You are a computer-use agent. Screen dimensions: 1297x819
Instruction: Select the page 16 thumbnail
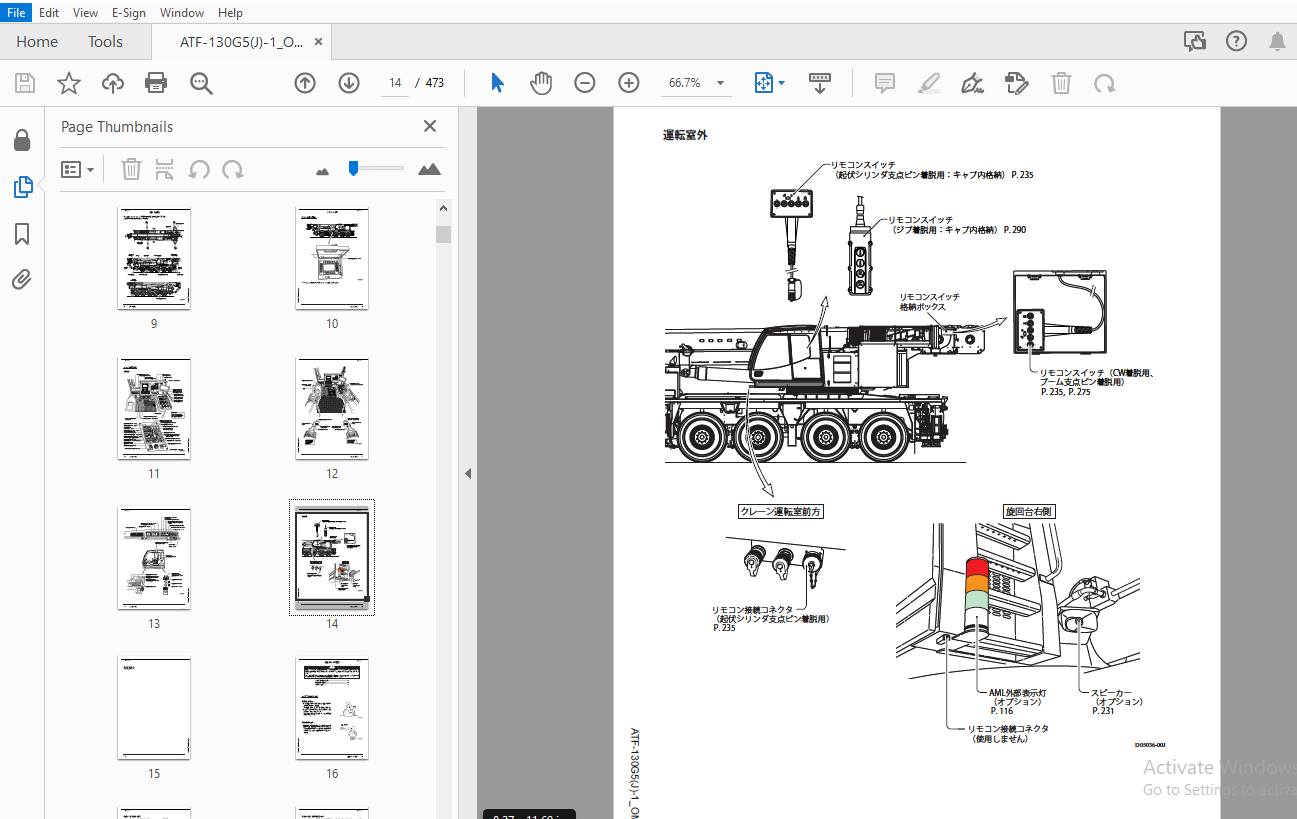tap(332, 709)
